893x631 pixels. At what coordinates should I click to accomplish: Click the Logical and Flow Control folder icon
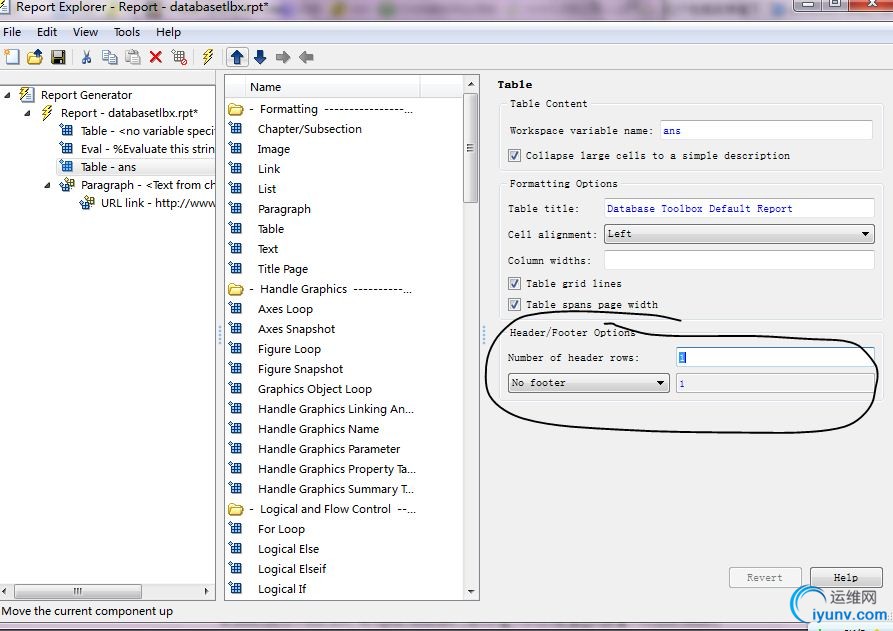(x=235, y=509)
